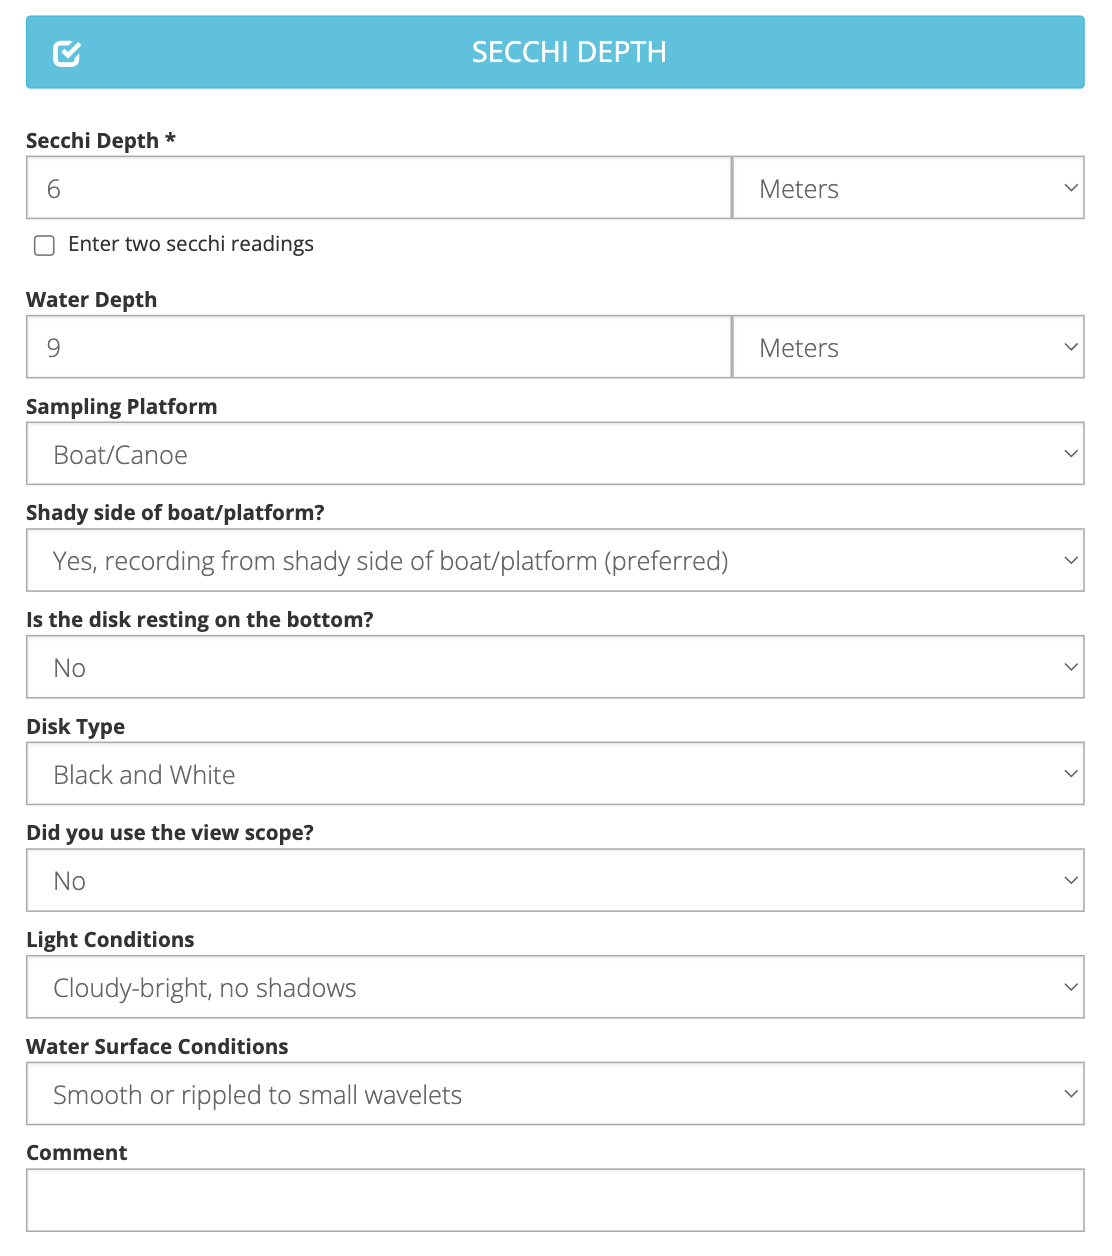Open the Light Conditions dropdown
This screenshot has width=1112, height=1256.
click(555, 987)
